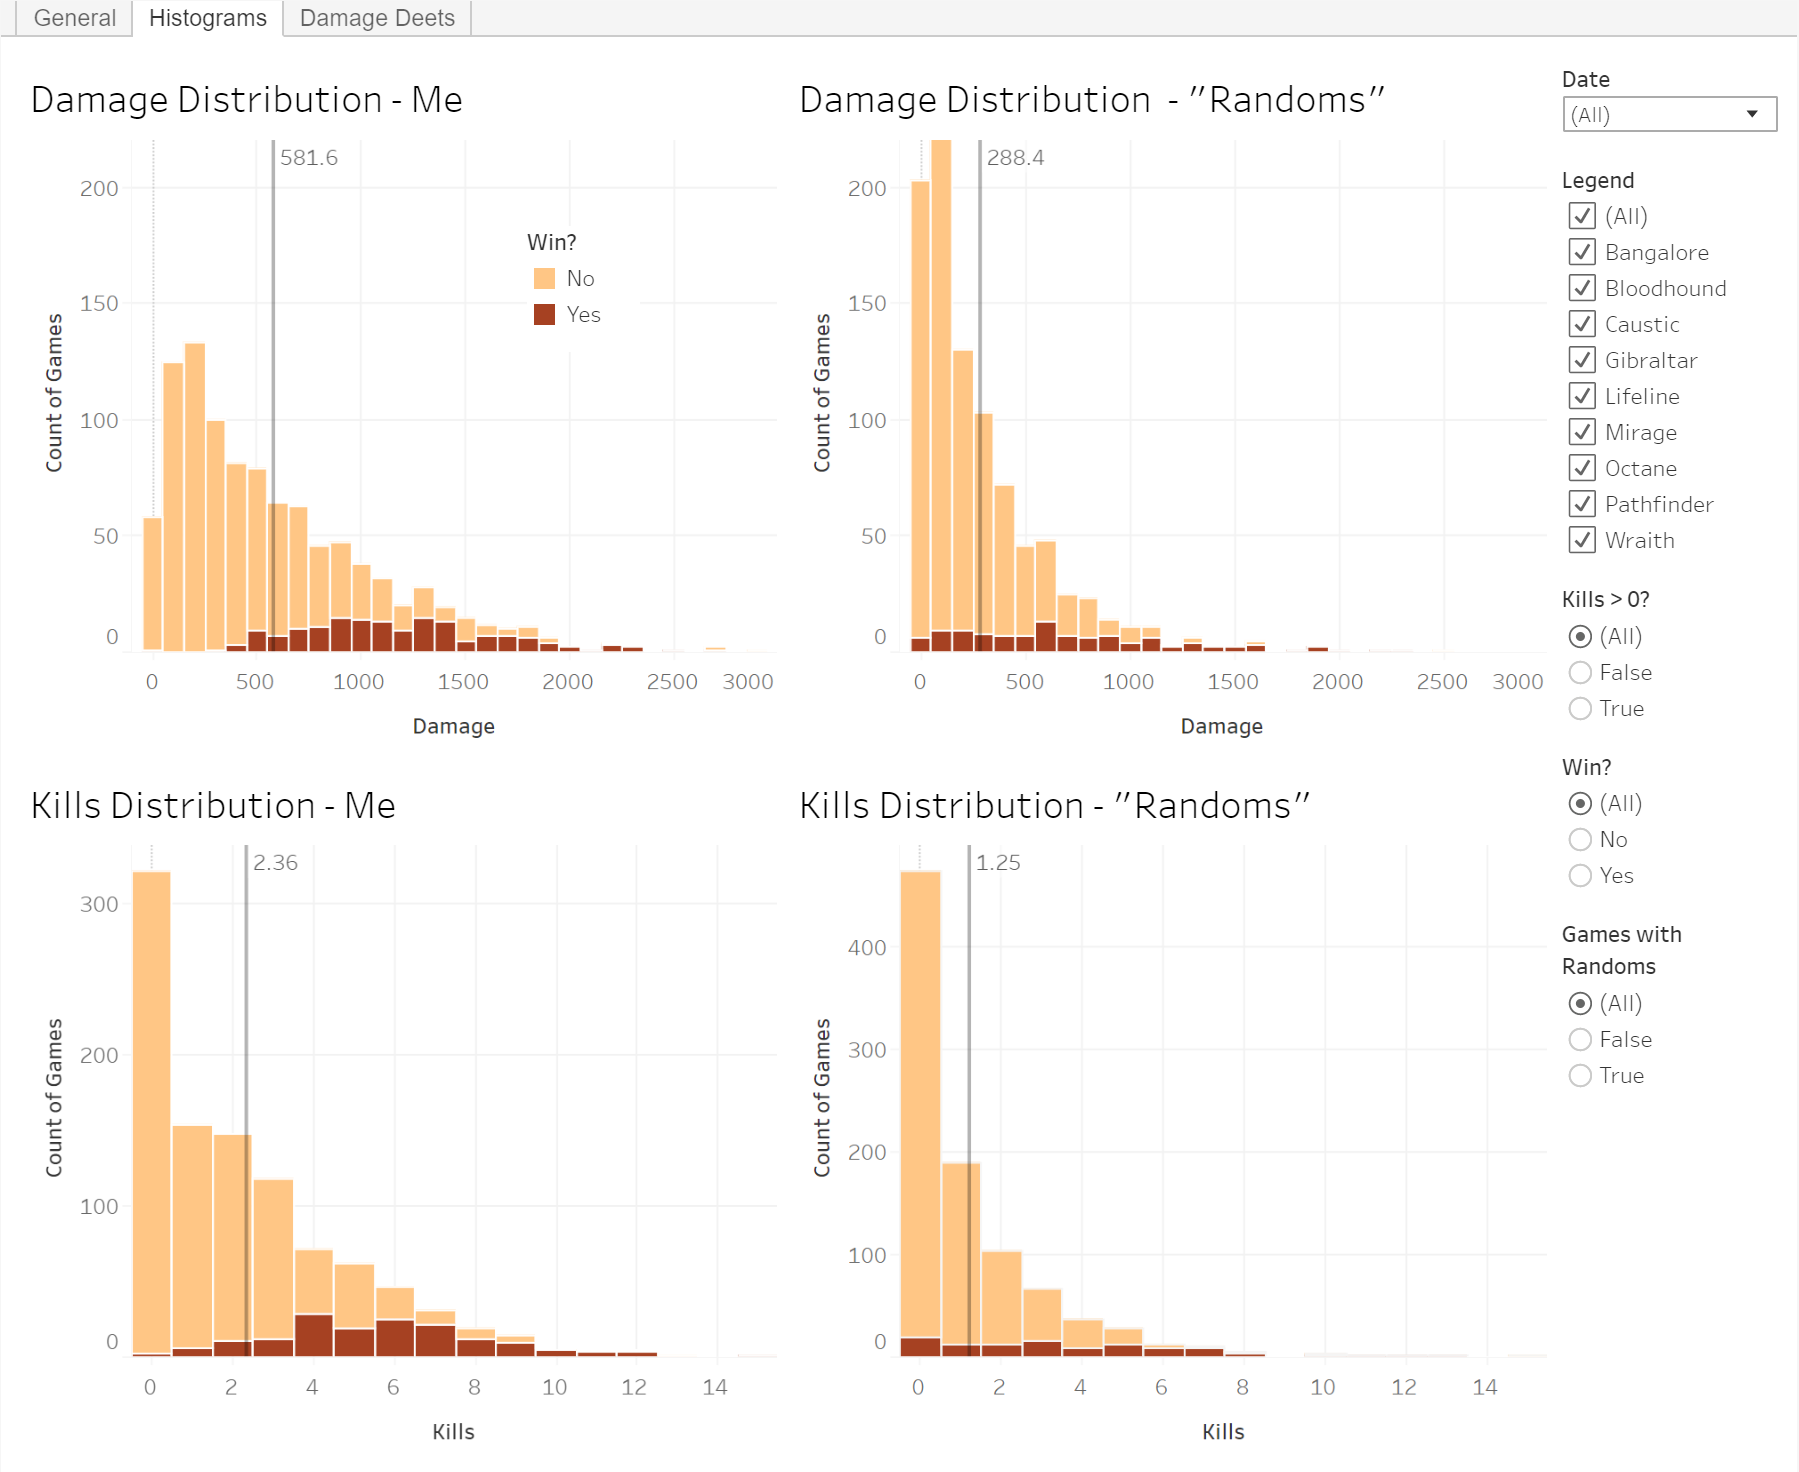Click the Yes color swatch in chart legend
This screenshot has width=1799, height=1472.
click(x=544, y=314)
